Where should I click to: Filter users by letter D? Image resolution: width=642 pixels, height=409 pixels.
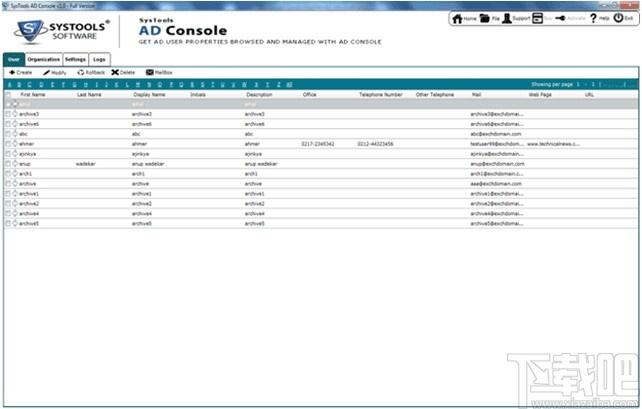[x=41, y=85]
